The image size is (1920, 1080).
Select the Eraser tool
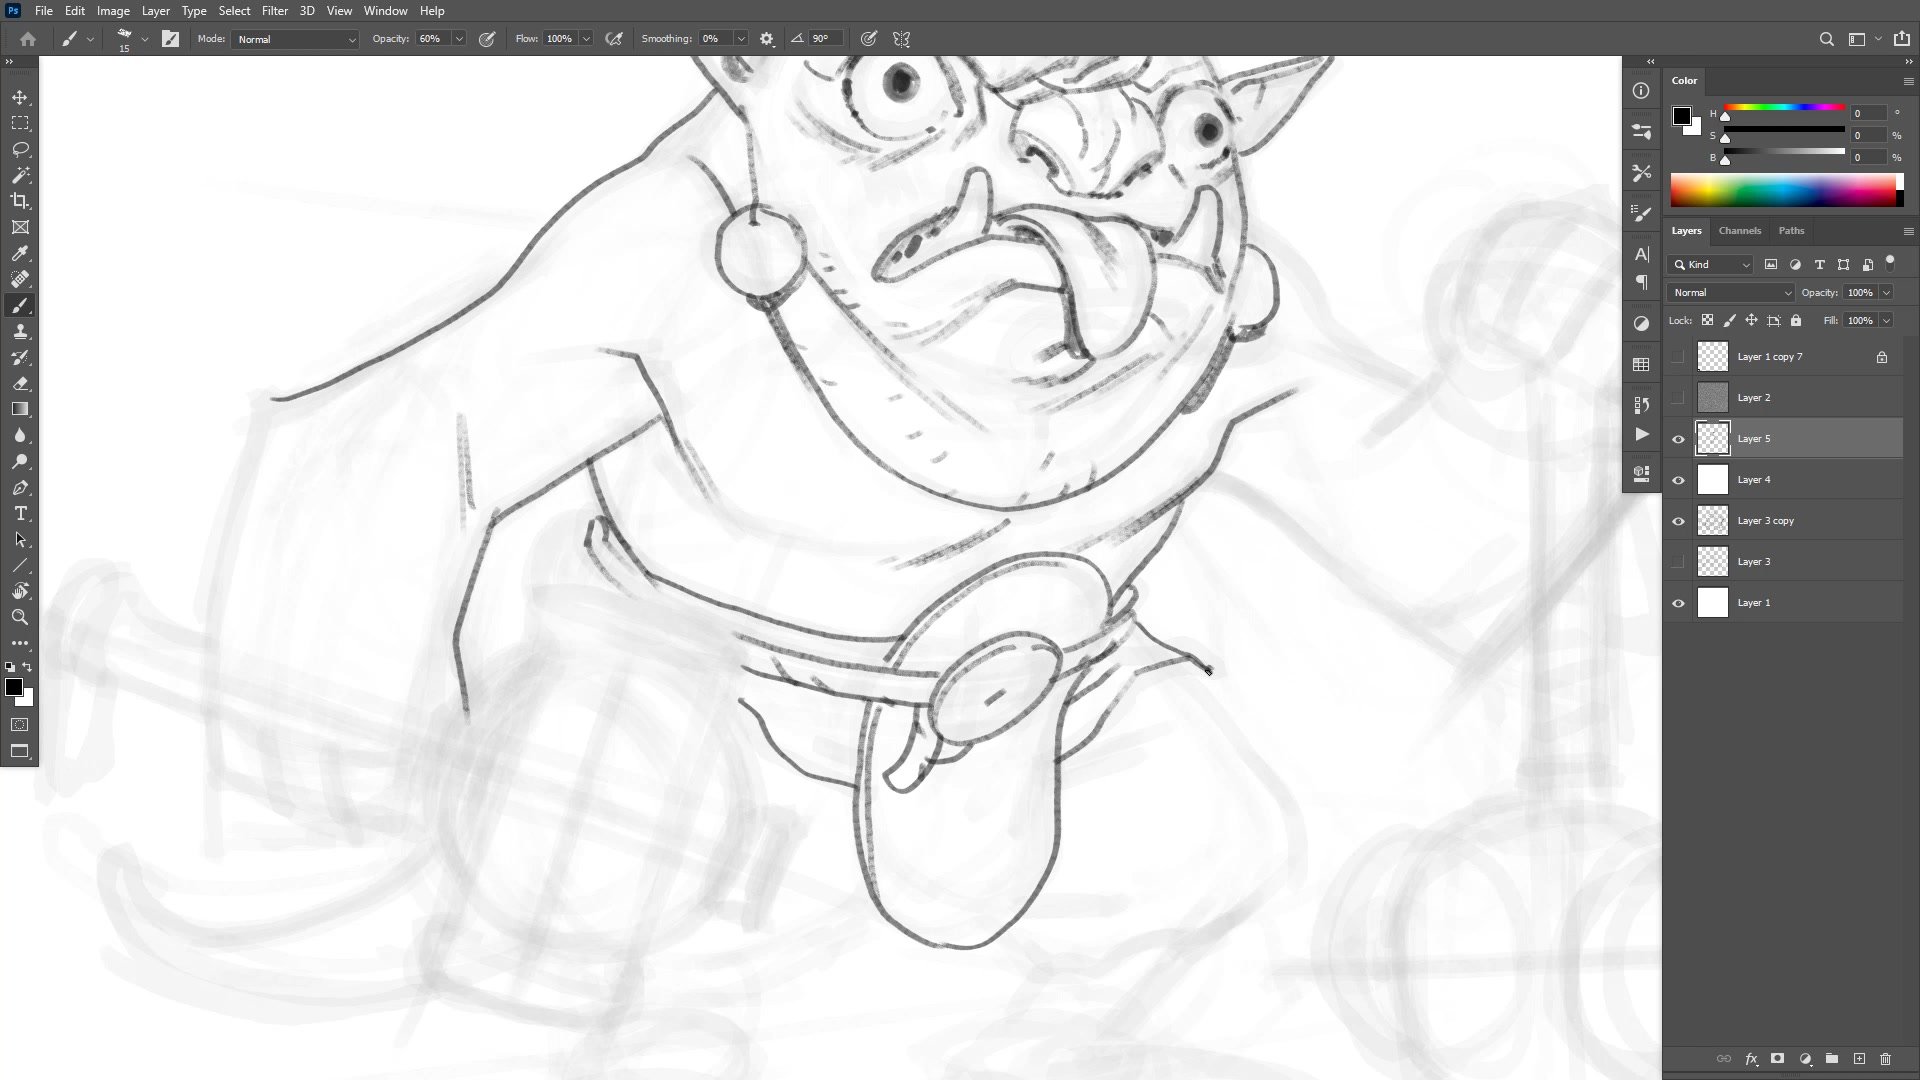(20, 384)
